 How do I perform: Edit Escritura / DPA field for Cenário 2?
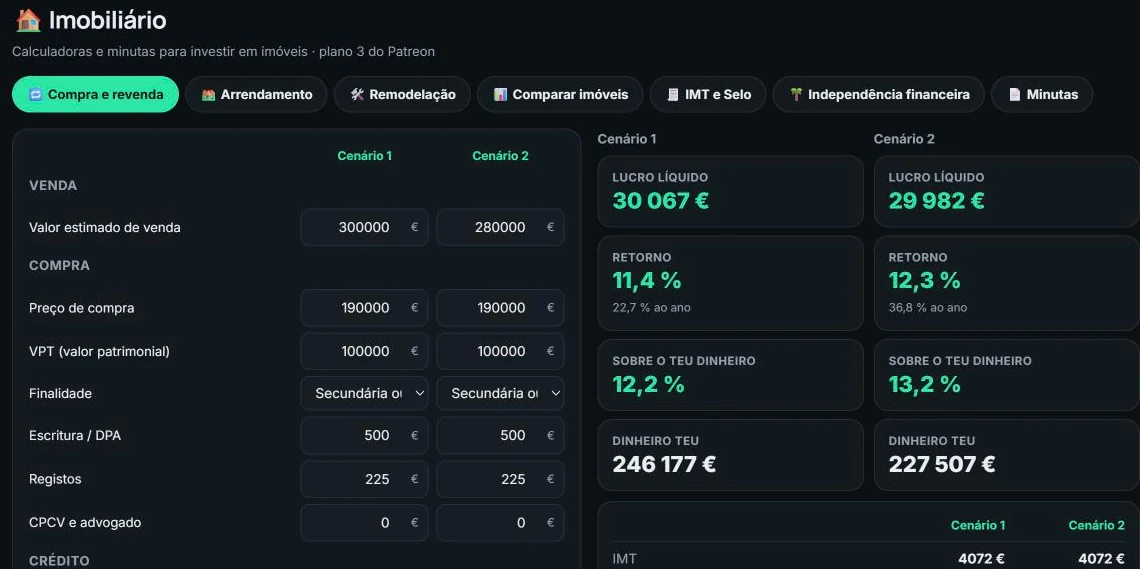500,435
